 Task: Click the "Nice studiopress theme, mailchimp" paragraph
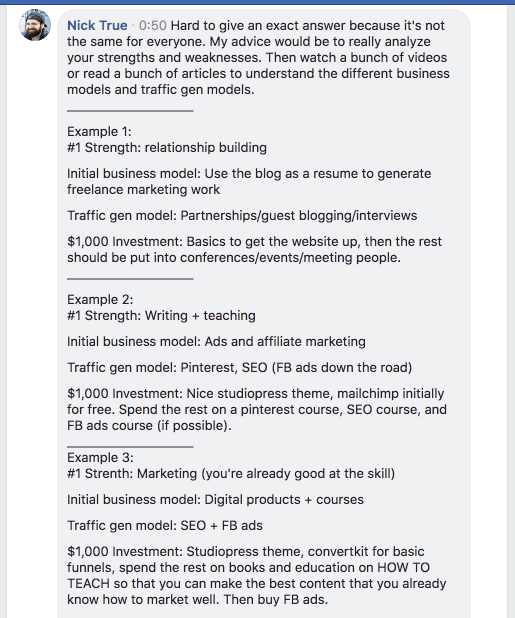(x=257, y=410)
